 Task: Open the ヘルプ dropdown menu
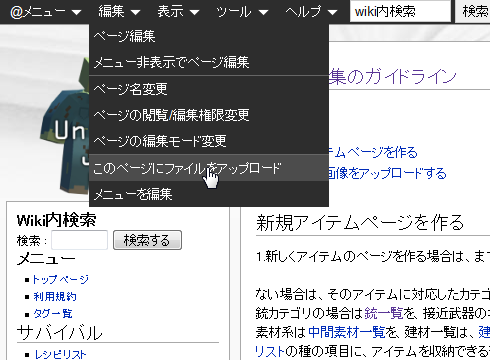tap(311, 12)
